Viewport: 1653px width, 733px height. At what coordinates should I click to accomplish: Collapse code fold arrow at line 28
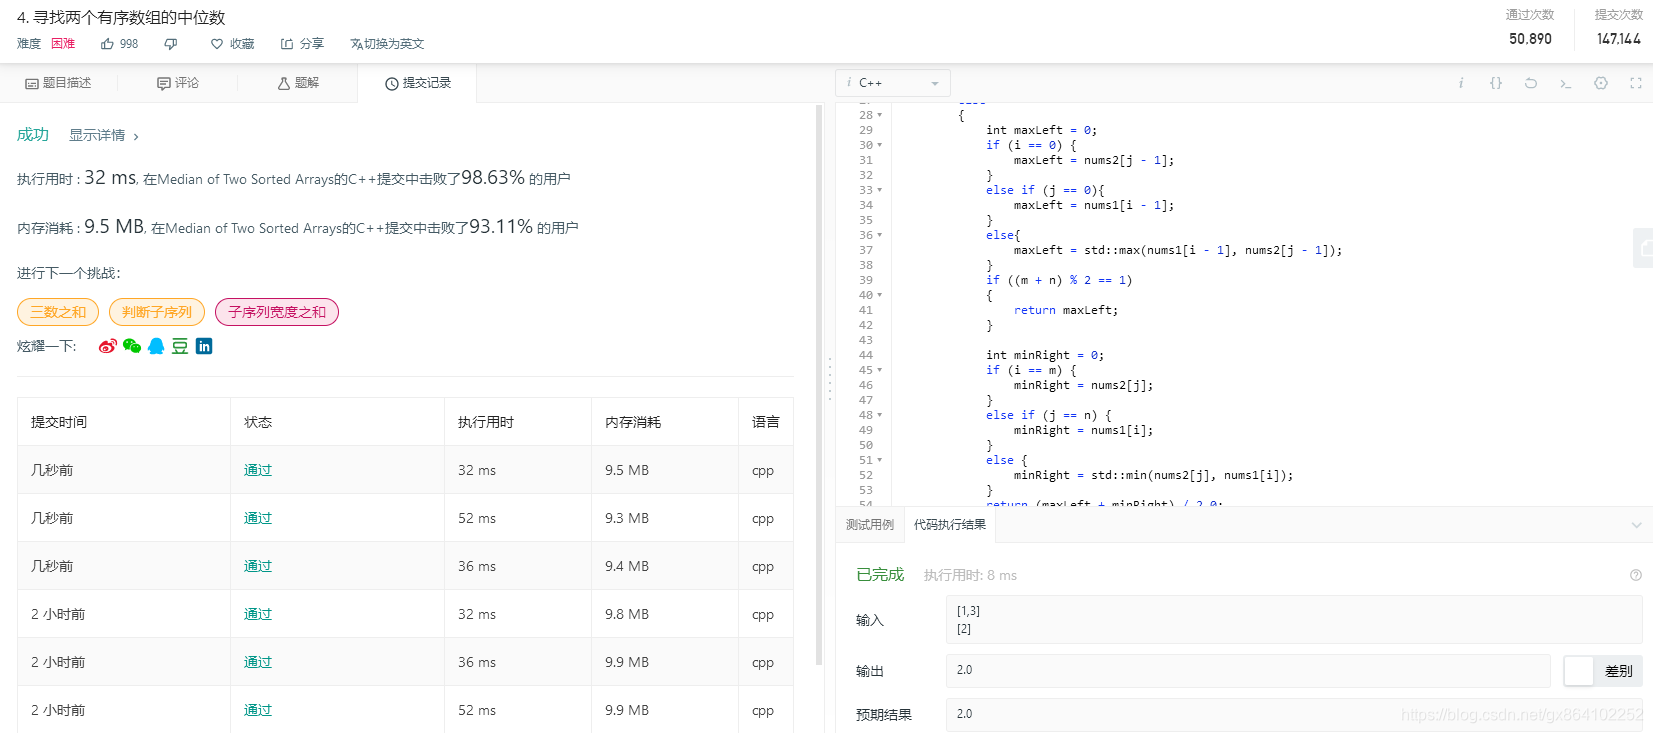coord(880,115)
